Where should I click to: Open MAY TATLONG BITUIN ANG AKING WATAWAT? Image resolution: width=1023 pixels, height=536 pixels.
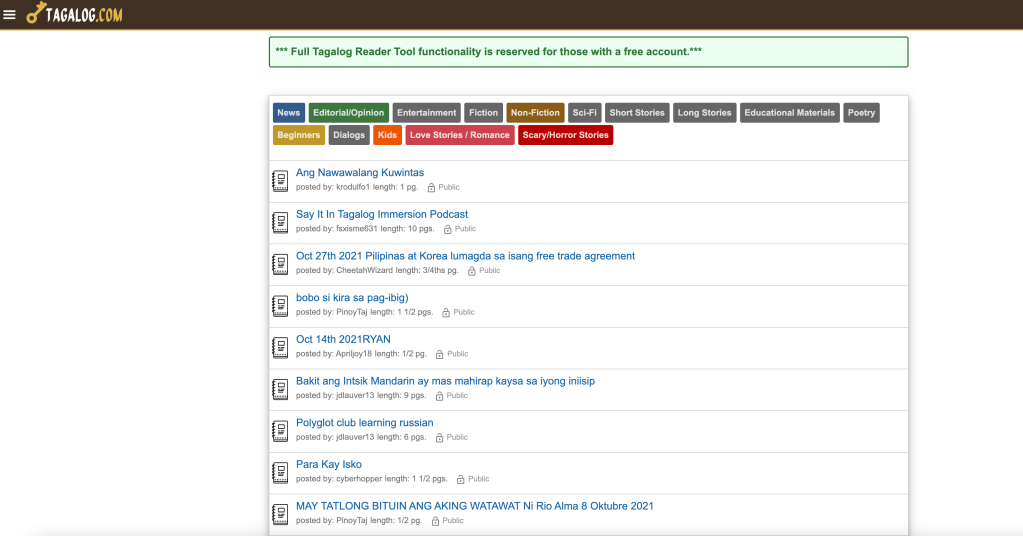tap(475, 506)
